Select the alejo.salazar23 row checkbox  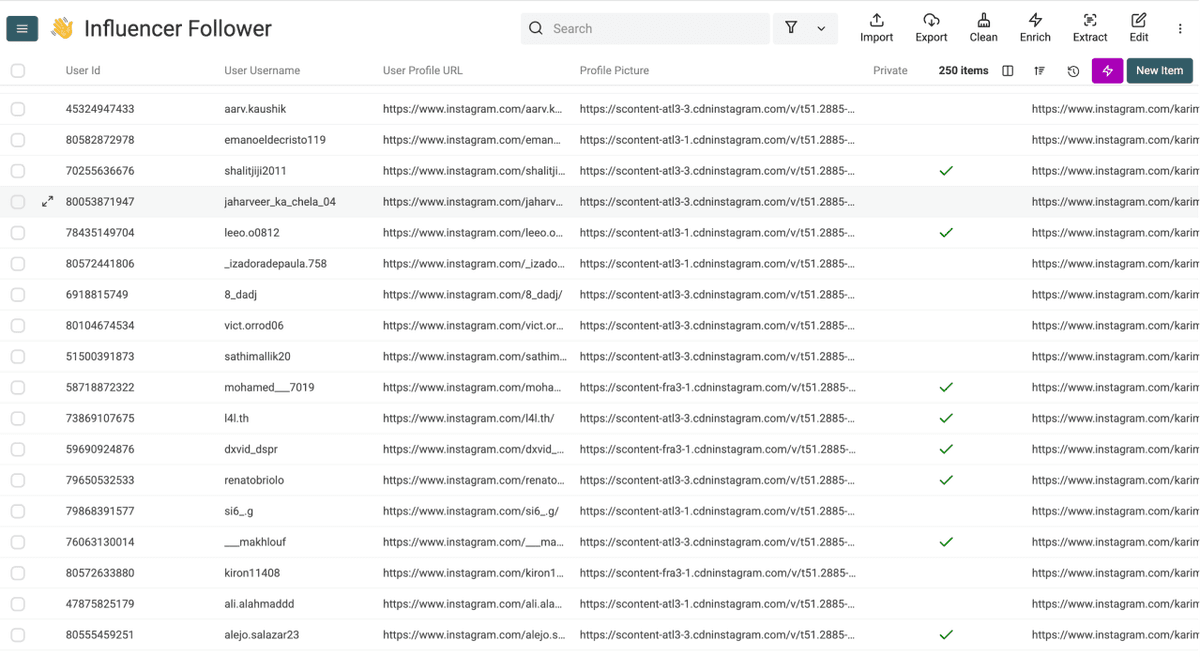click(18, 635)
